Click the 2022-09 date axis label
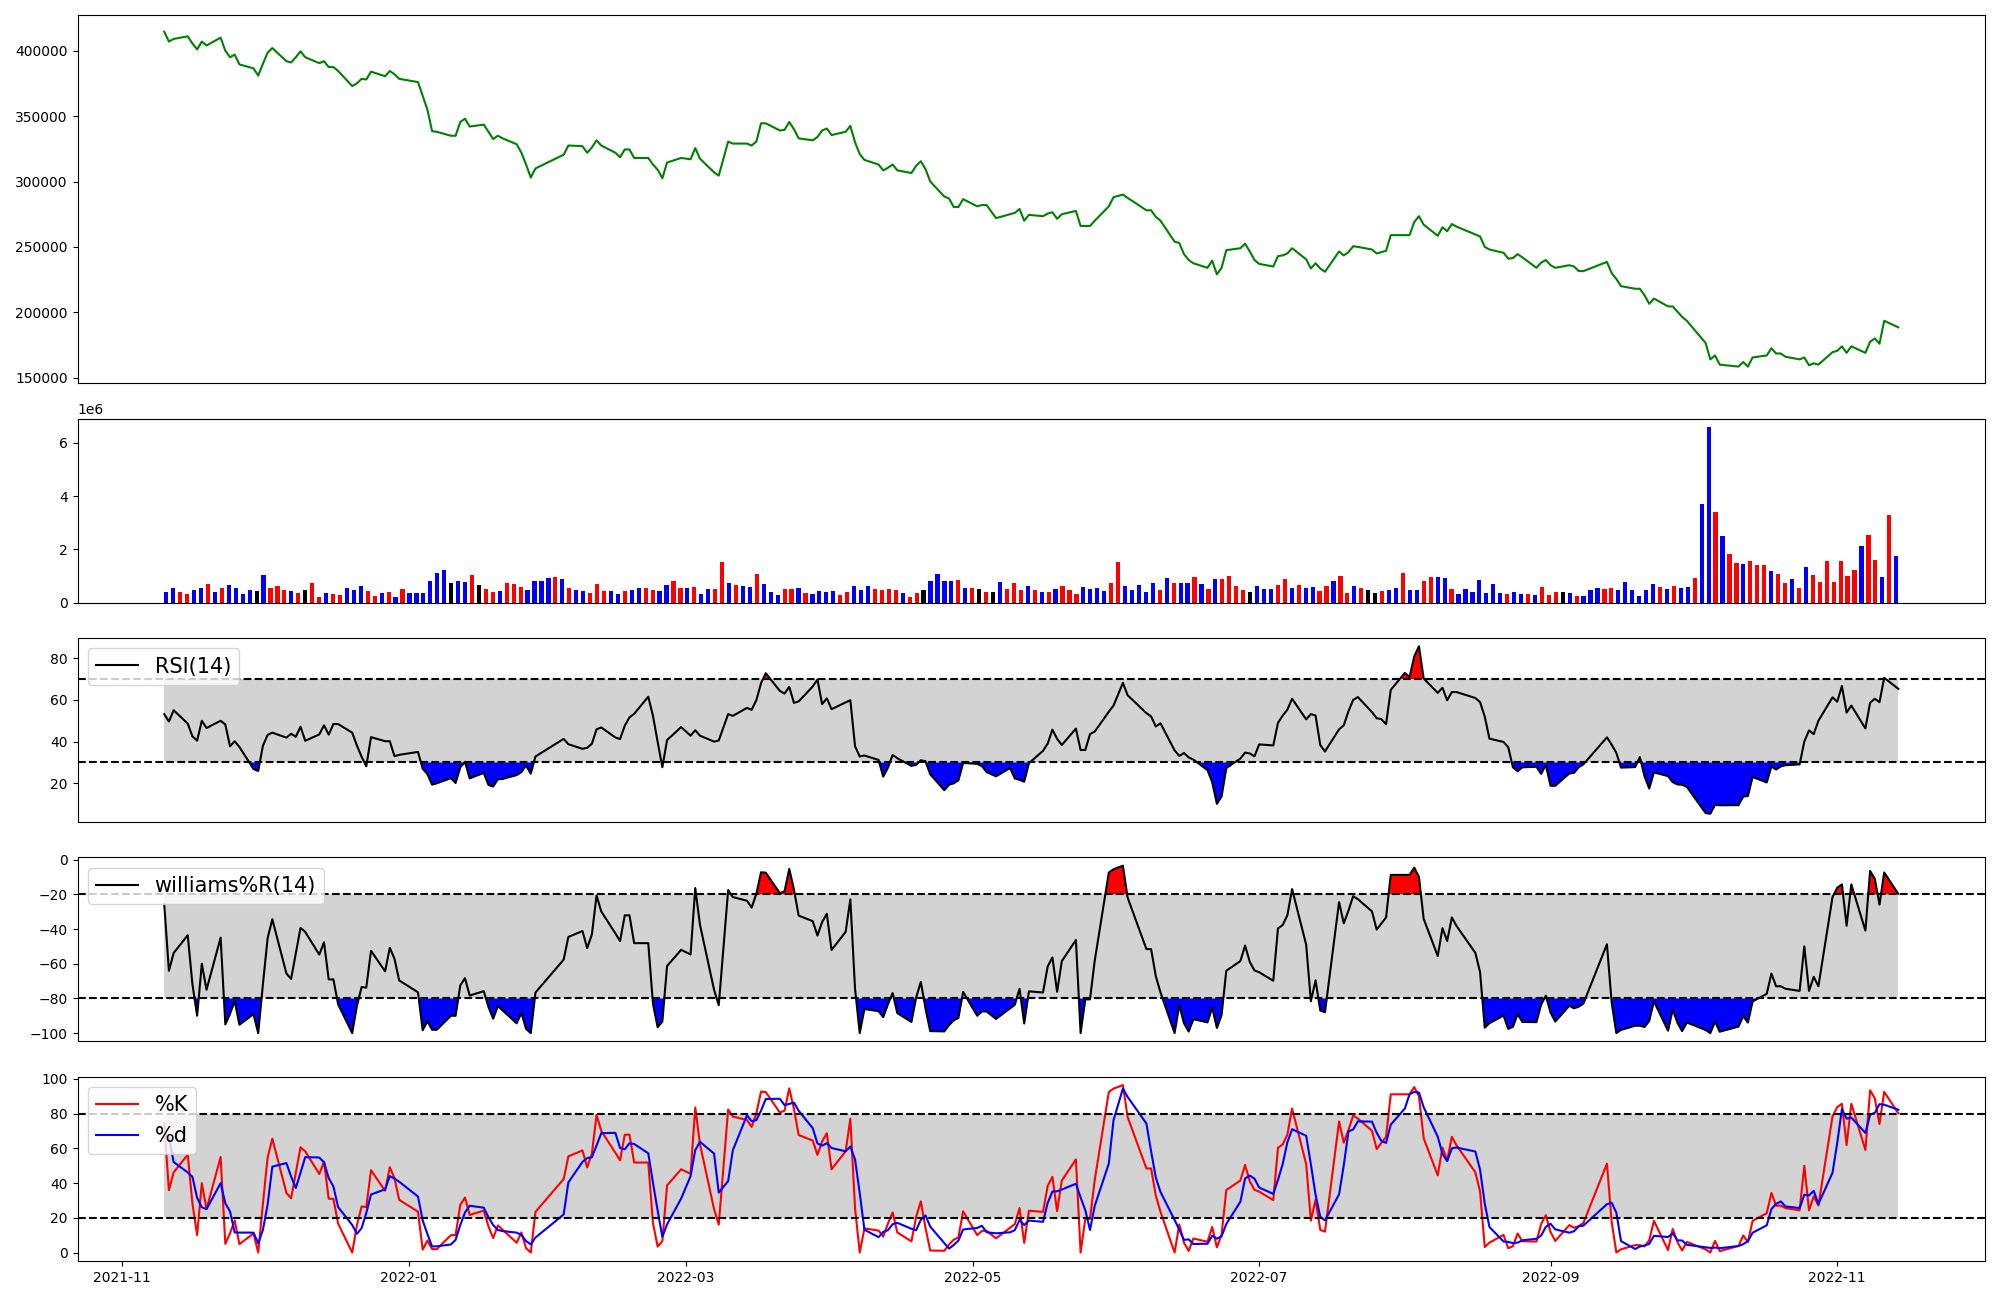The width and height of the screenshot is (2000, 1300). 1550,1277
